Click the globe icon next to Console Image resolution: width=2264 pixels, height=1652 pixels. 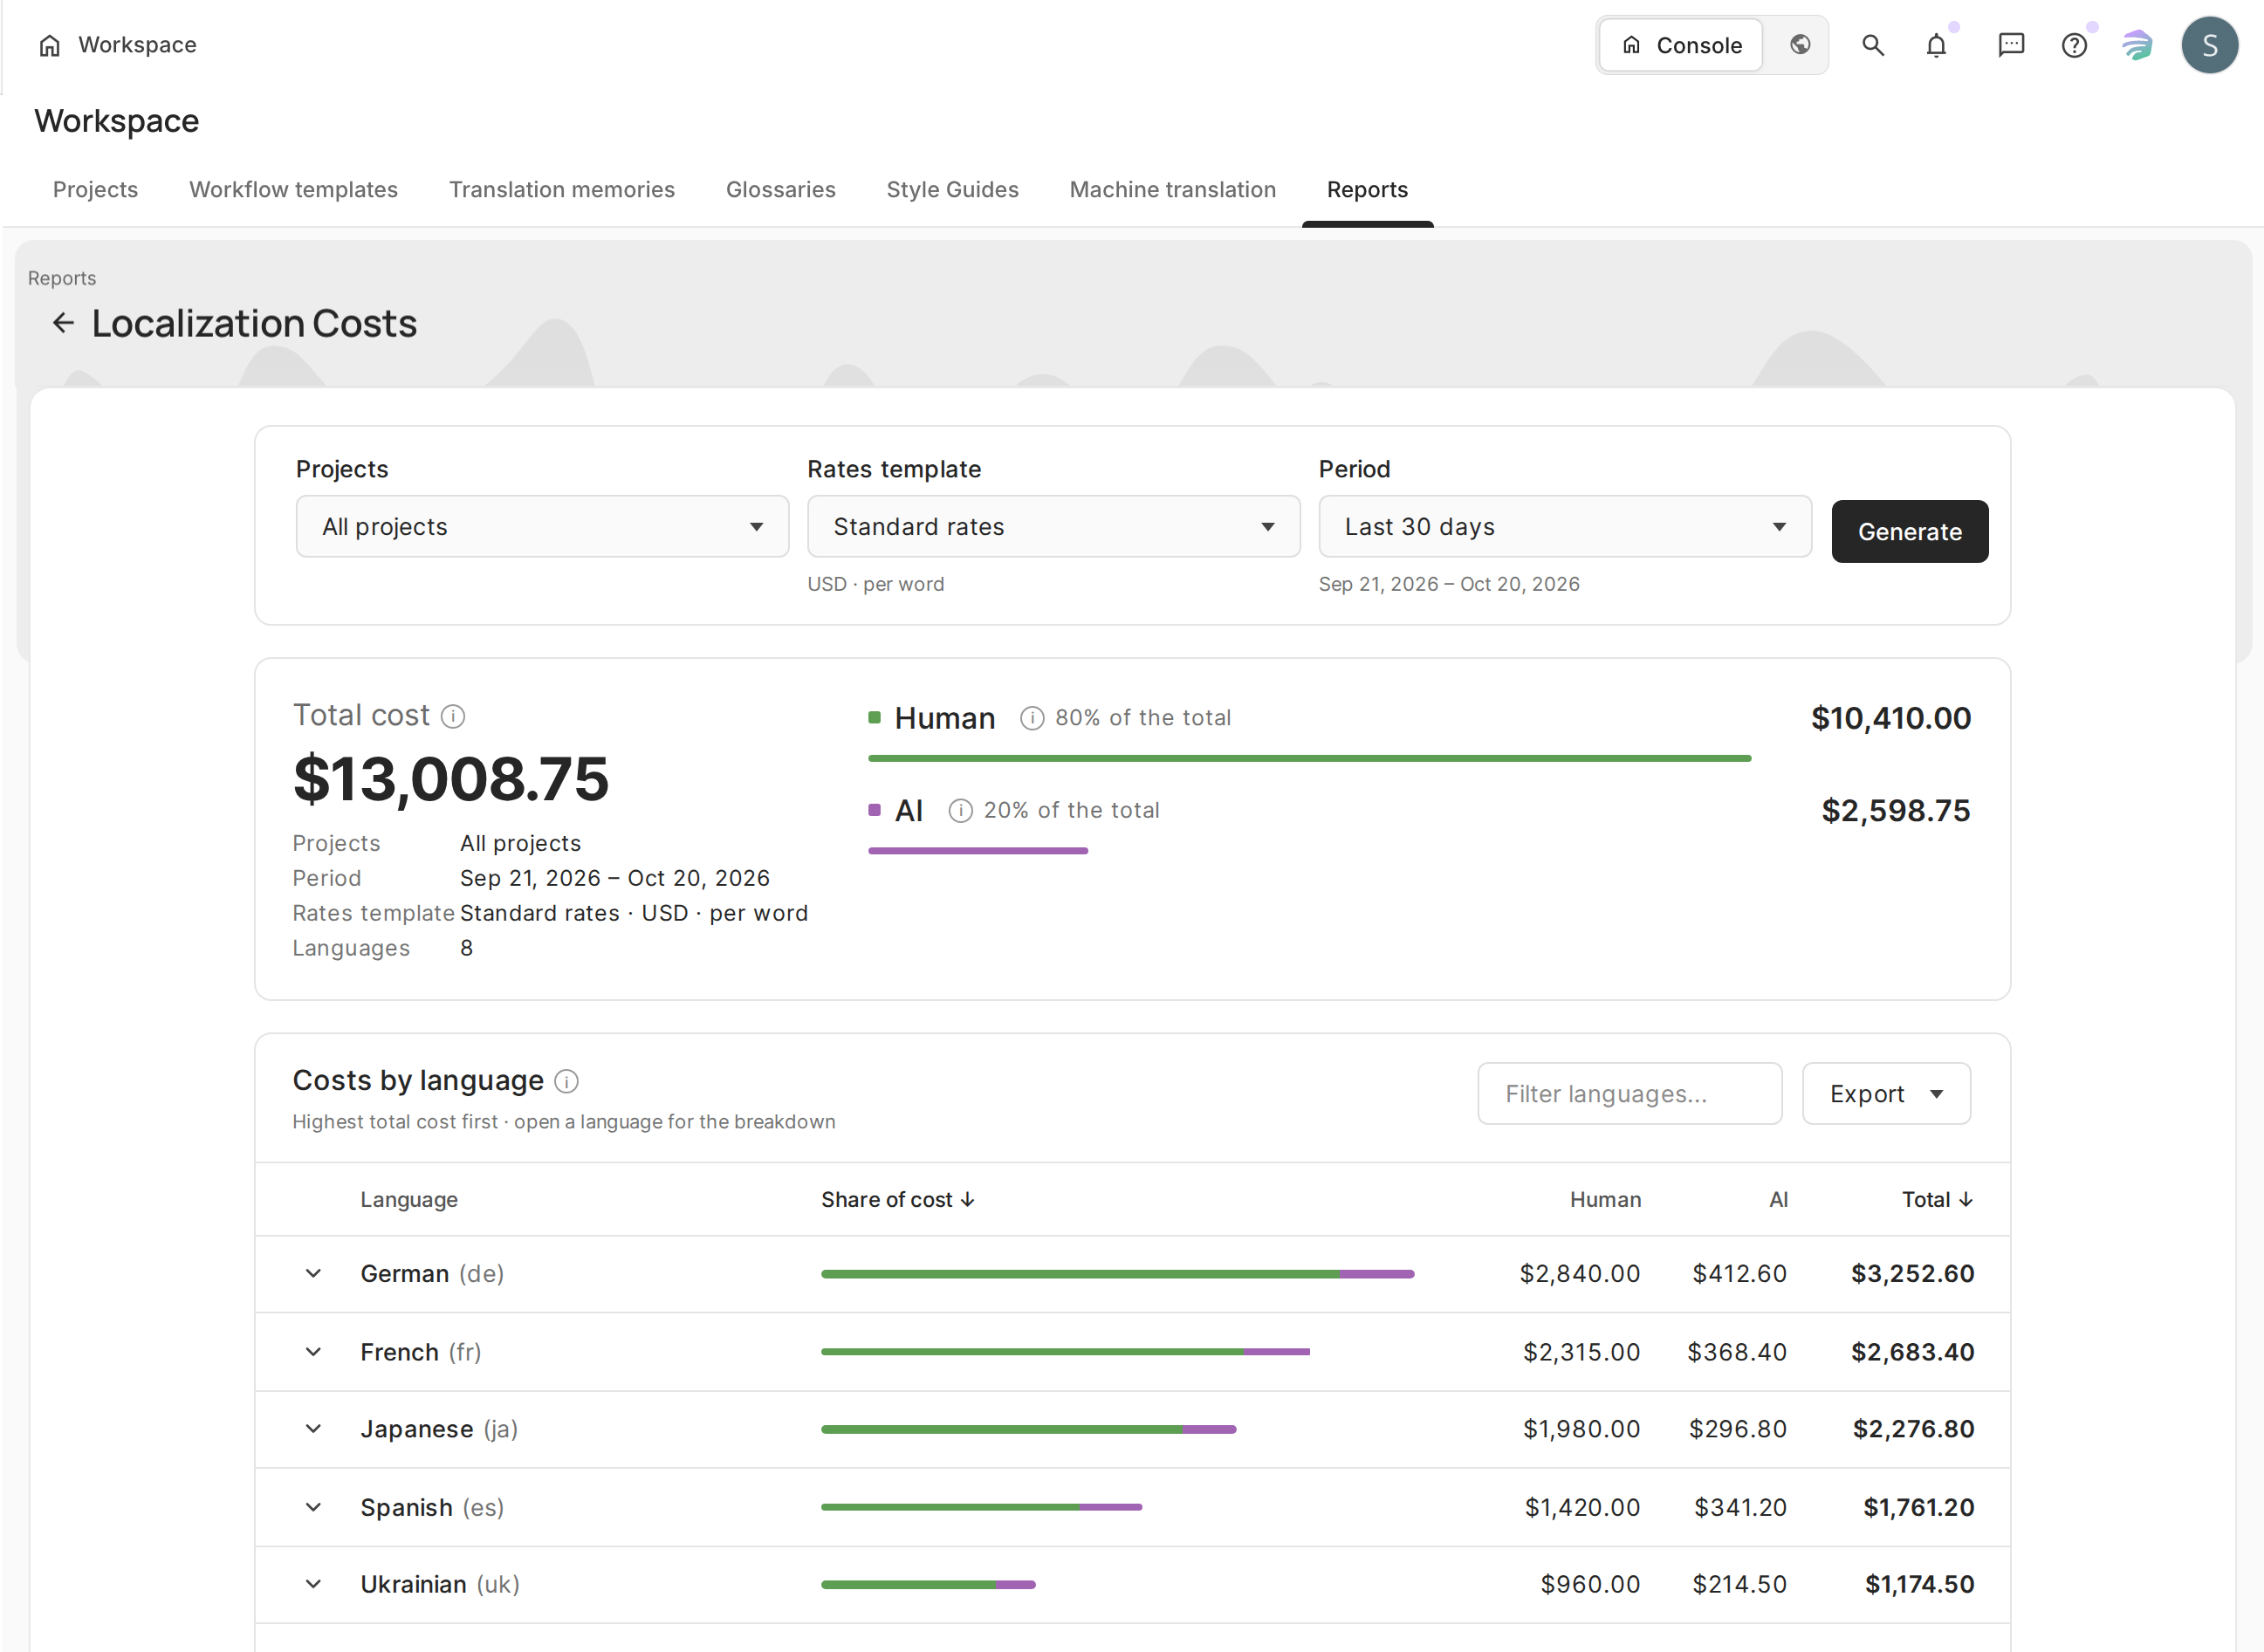click(x=1800, y=45)
